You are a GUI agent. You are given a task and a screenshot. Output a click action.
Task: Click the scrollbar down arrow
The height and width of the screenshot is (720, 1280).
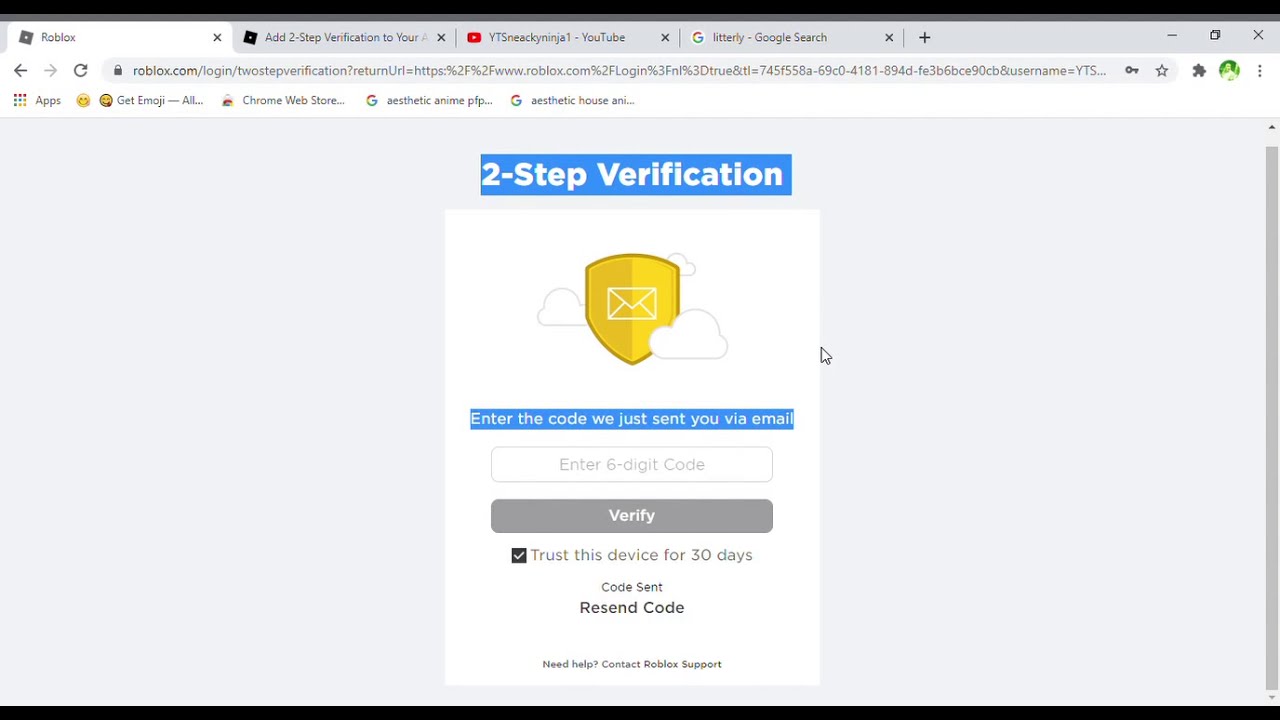click(1272, 698)
